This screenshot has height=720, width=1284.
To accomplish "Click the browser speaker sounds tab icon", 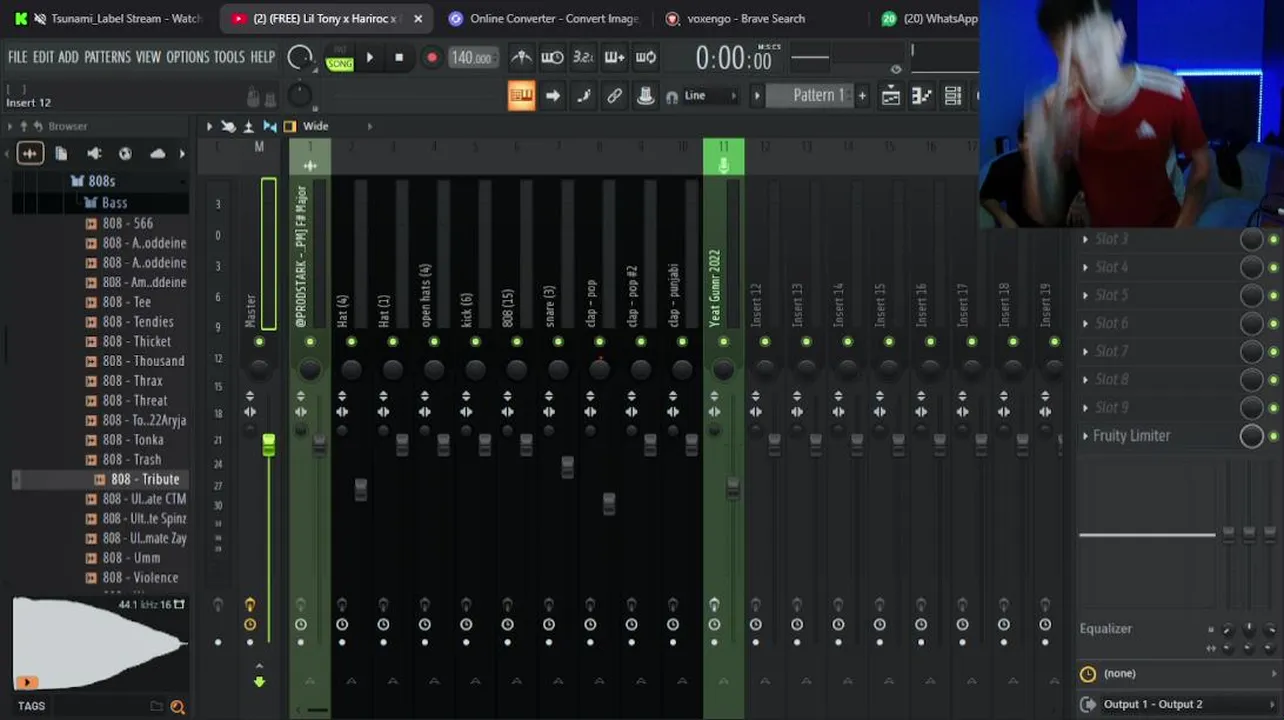I will pos(94,153).
